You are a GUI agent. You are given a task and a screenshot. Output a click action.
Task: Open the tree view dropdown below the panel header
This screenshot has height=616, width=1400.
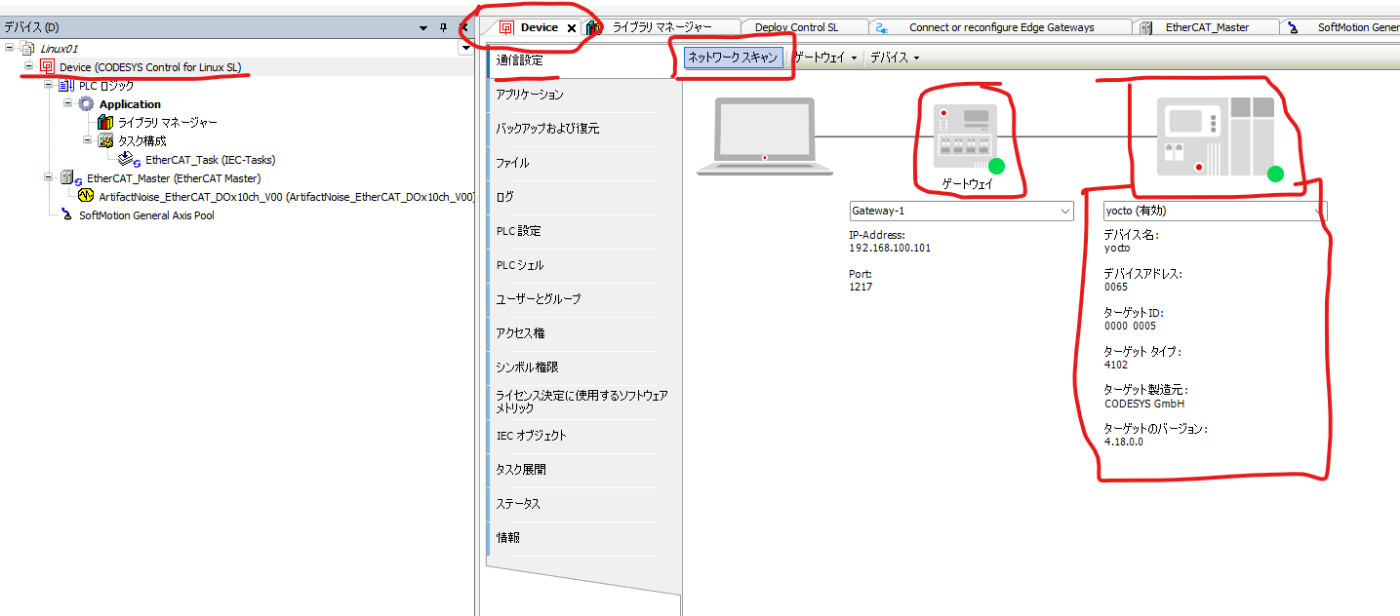coord(465,48)
